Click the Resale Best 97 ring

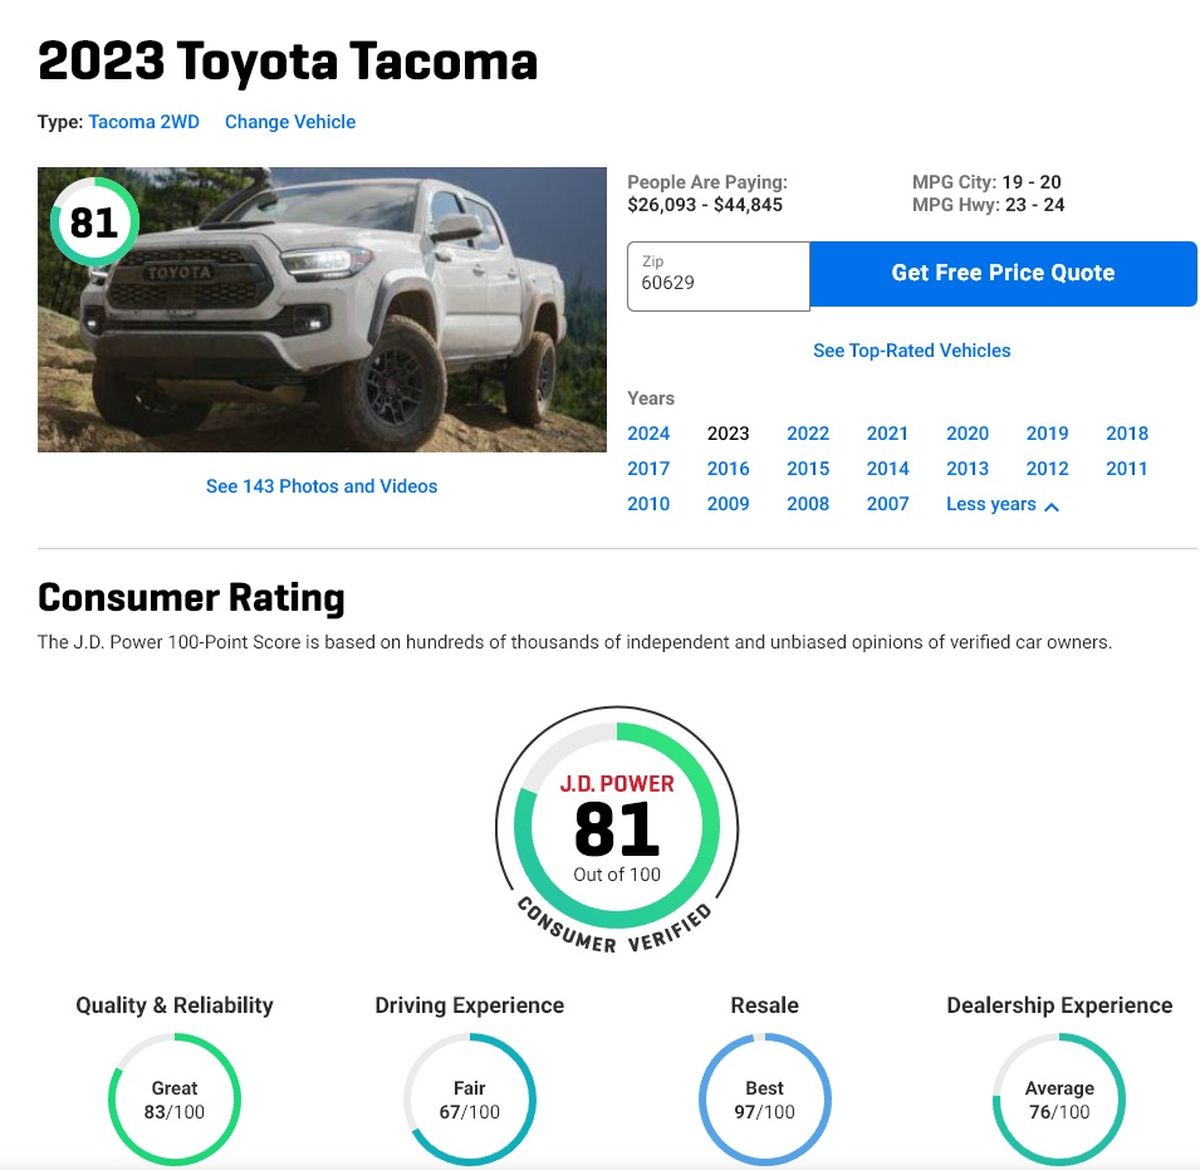[x=764, y=1098]
